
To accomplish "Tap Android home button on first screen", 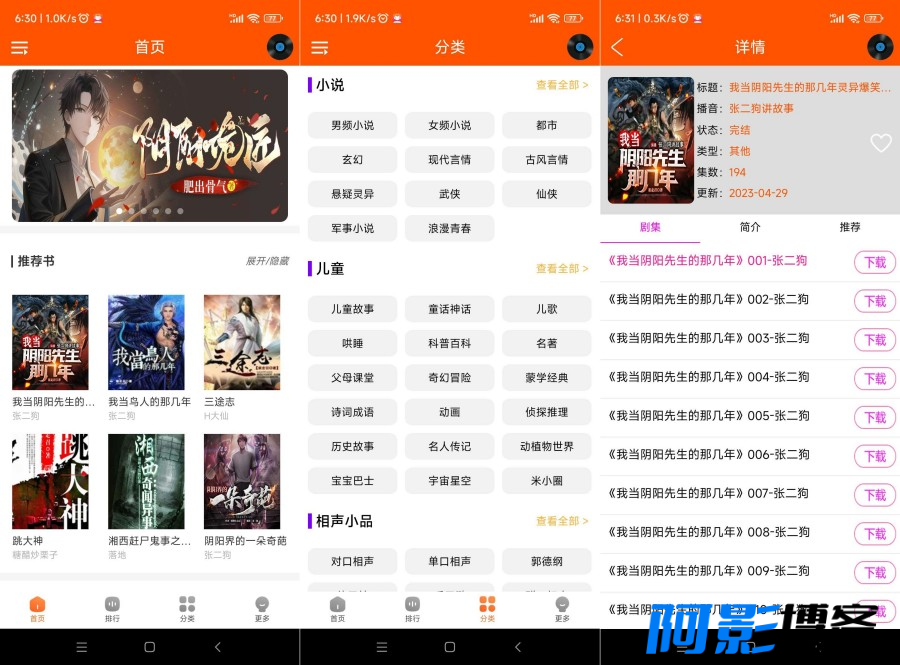I will pos(149,647).
